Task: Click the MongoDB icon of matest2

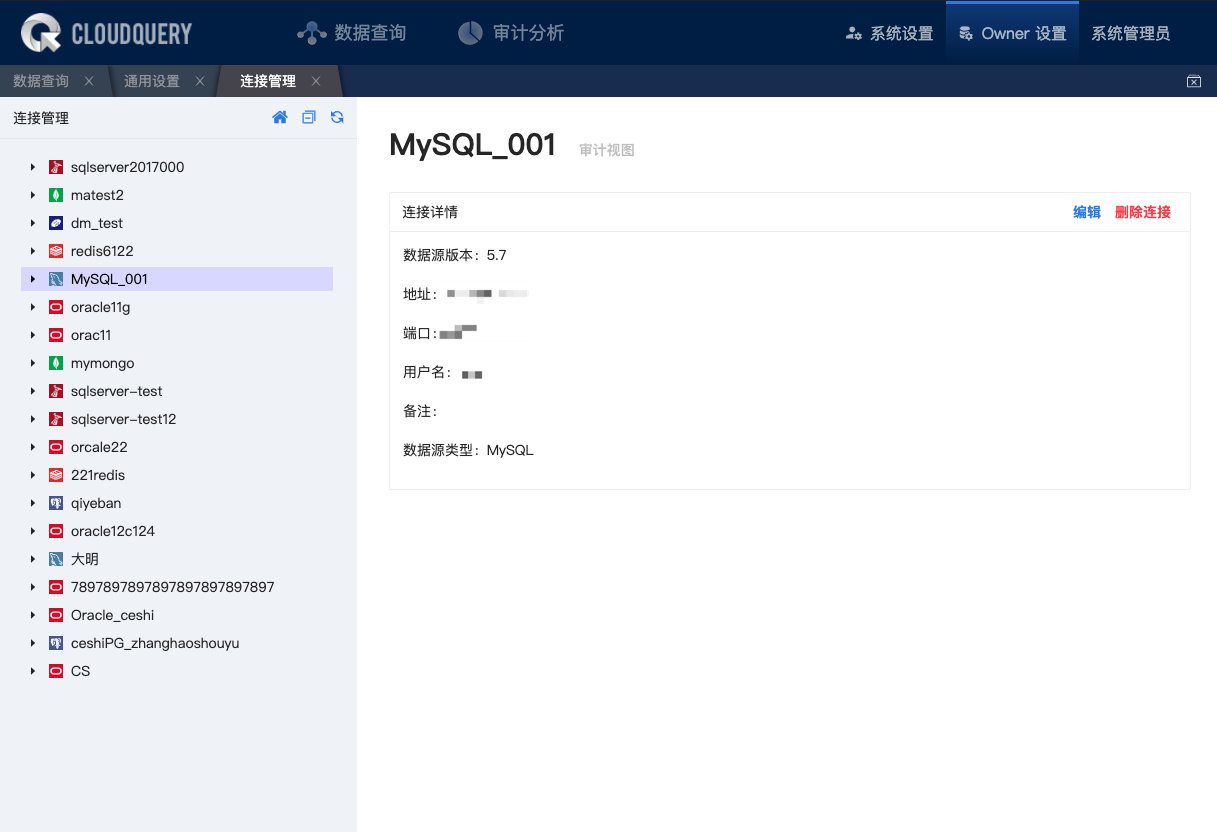Action: coord(56,195)
